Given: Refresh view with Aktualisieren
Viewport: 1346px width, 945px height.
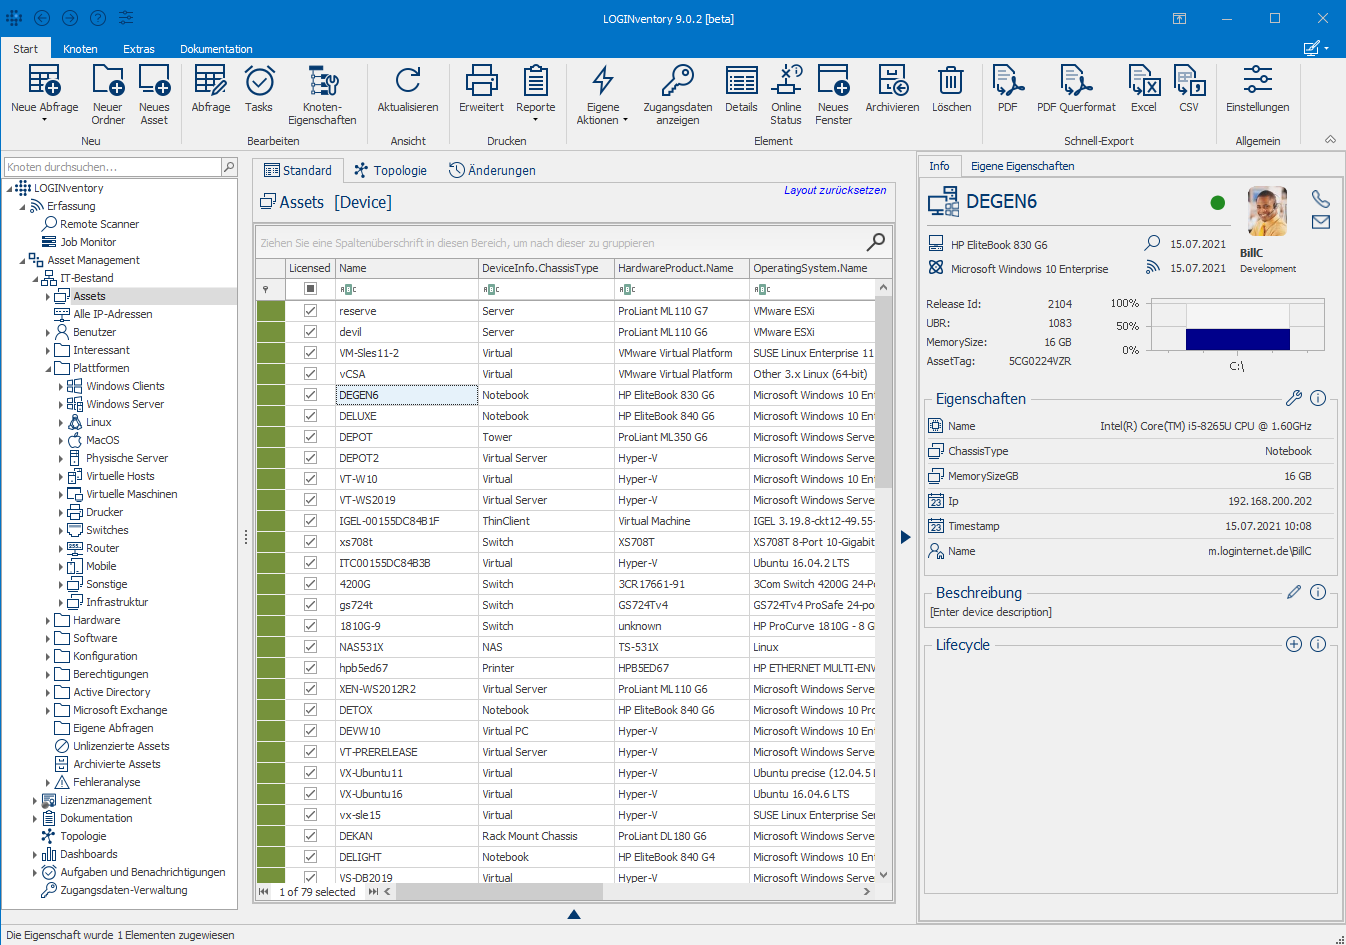Looking at the screenshot, I should point(408,89).
